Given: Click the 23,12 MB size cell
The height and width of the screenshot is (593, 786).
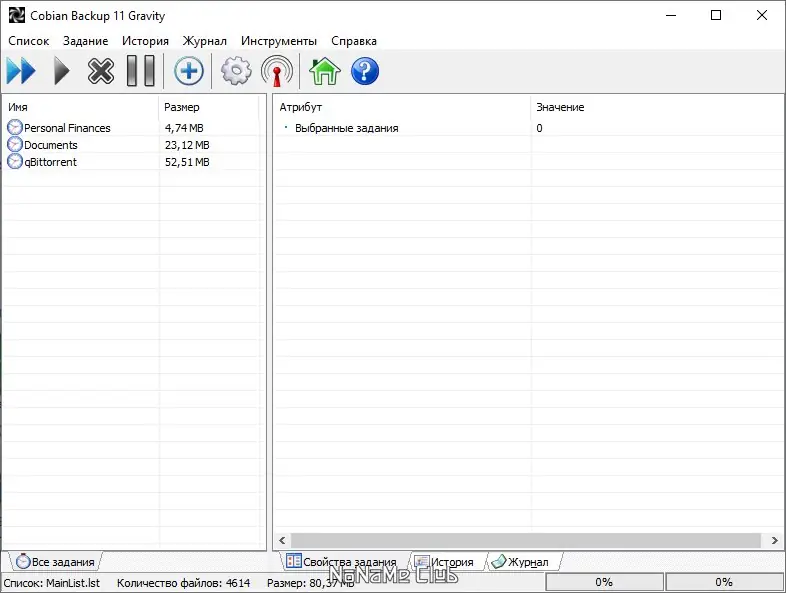Looking at the screenshot, I should click(187, 145).
